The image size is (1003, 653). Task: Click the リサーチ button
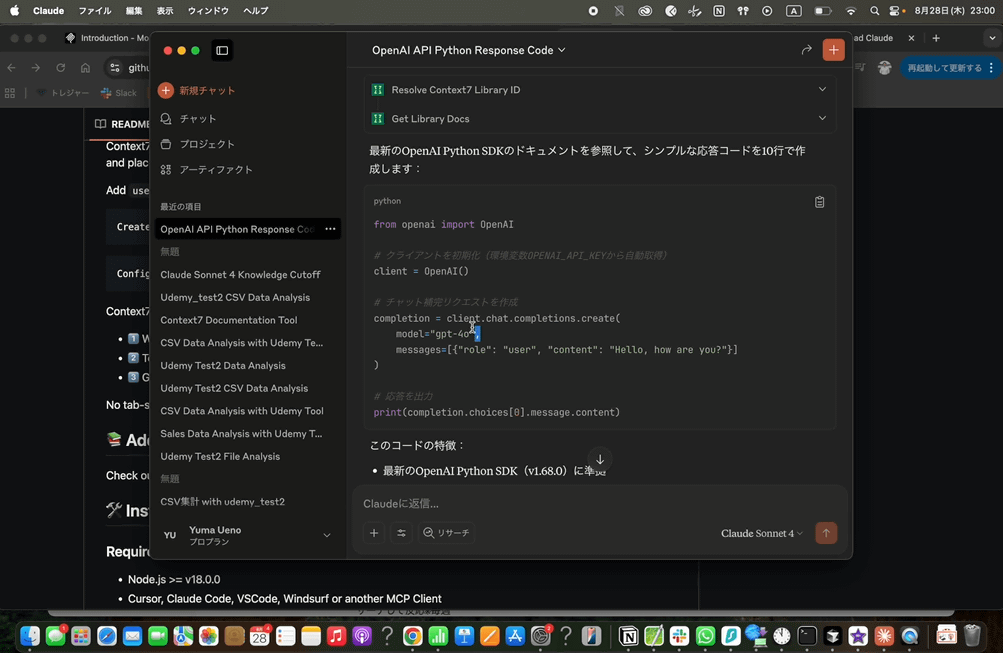point(446,533)
